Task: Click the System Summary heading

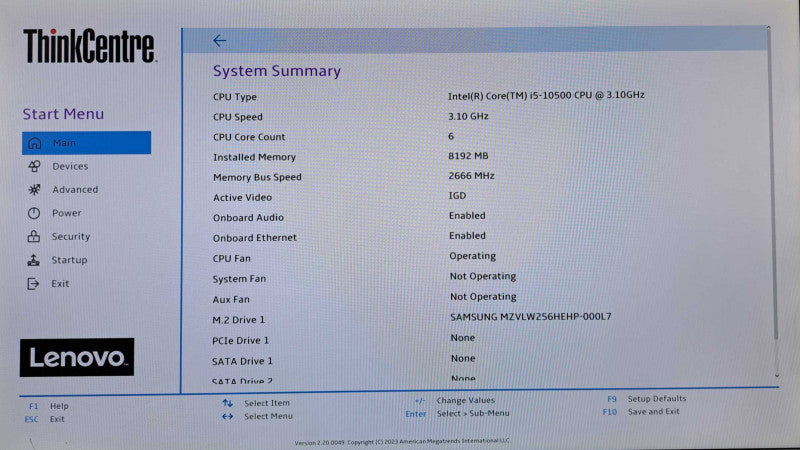Action: (277, 71)
